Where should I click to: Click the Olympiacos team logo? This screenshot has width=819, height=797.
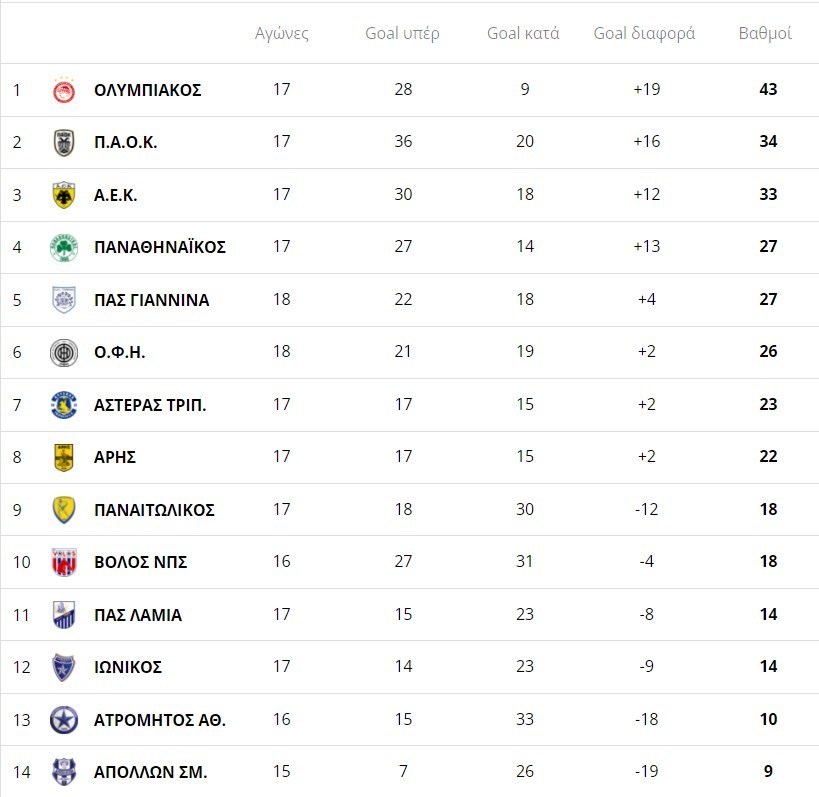click(x=64, y=90)
